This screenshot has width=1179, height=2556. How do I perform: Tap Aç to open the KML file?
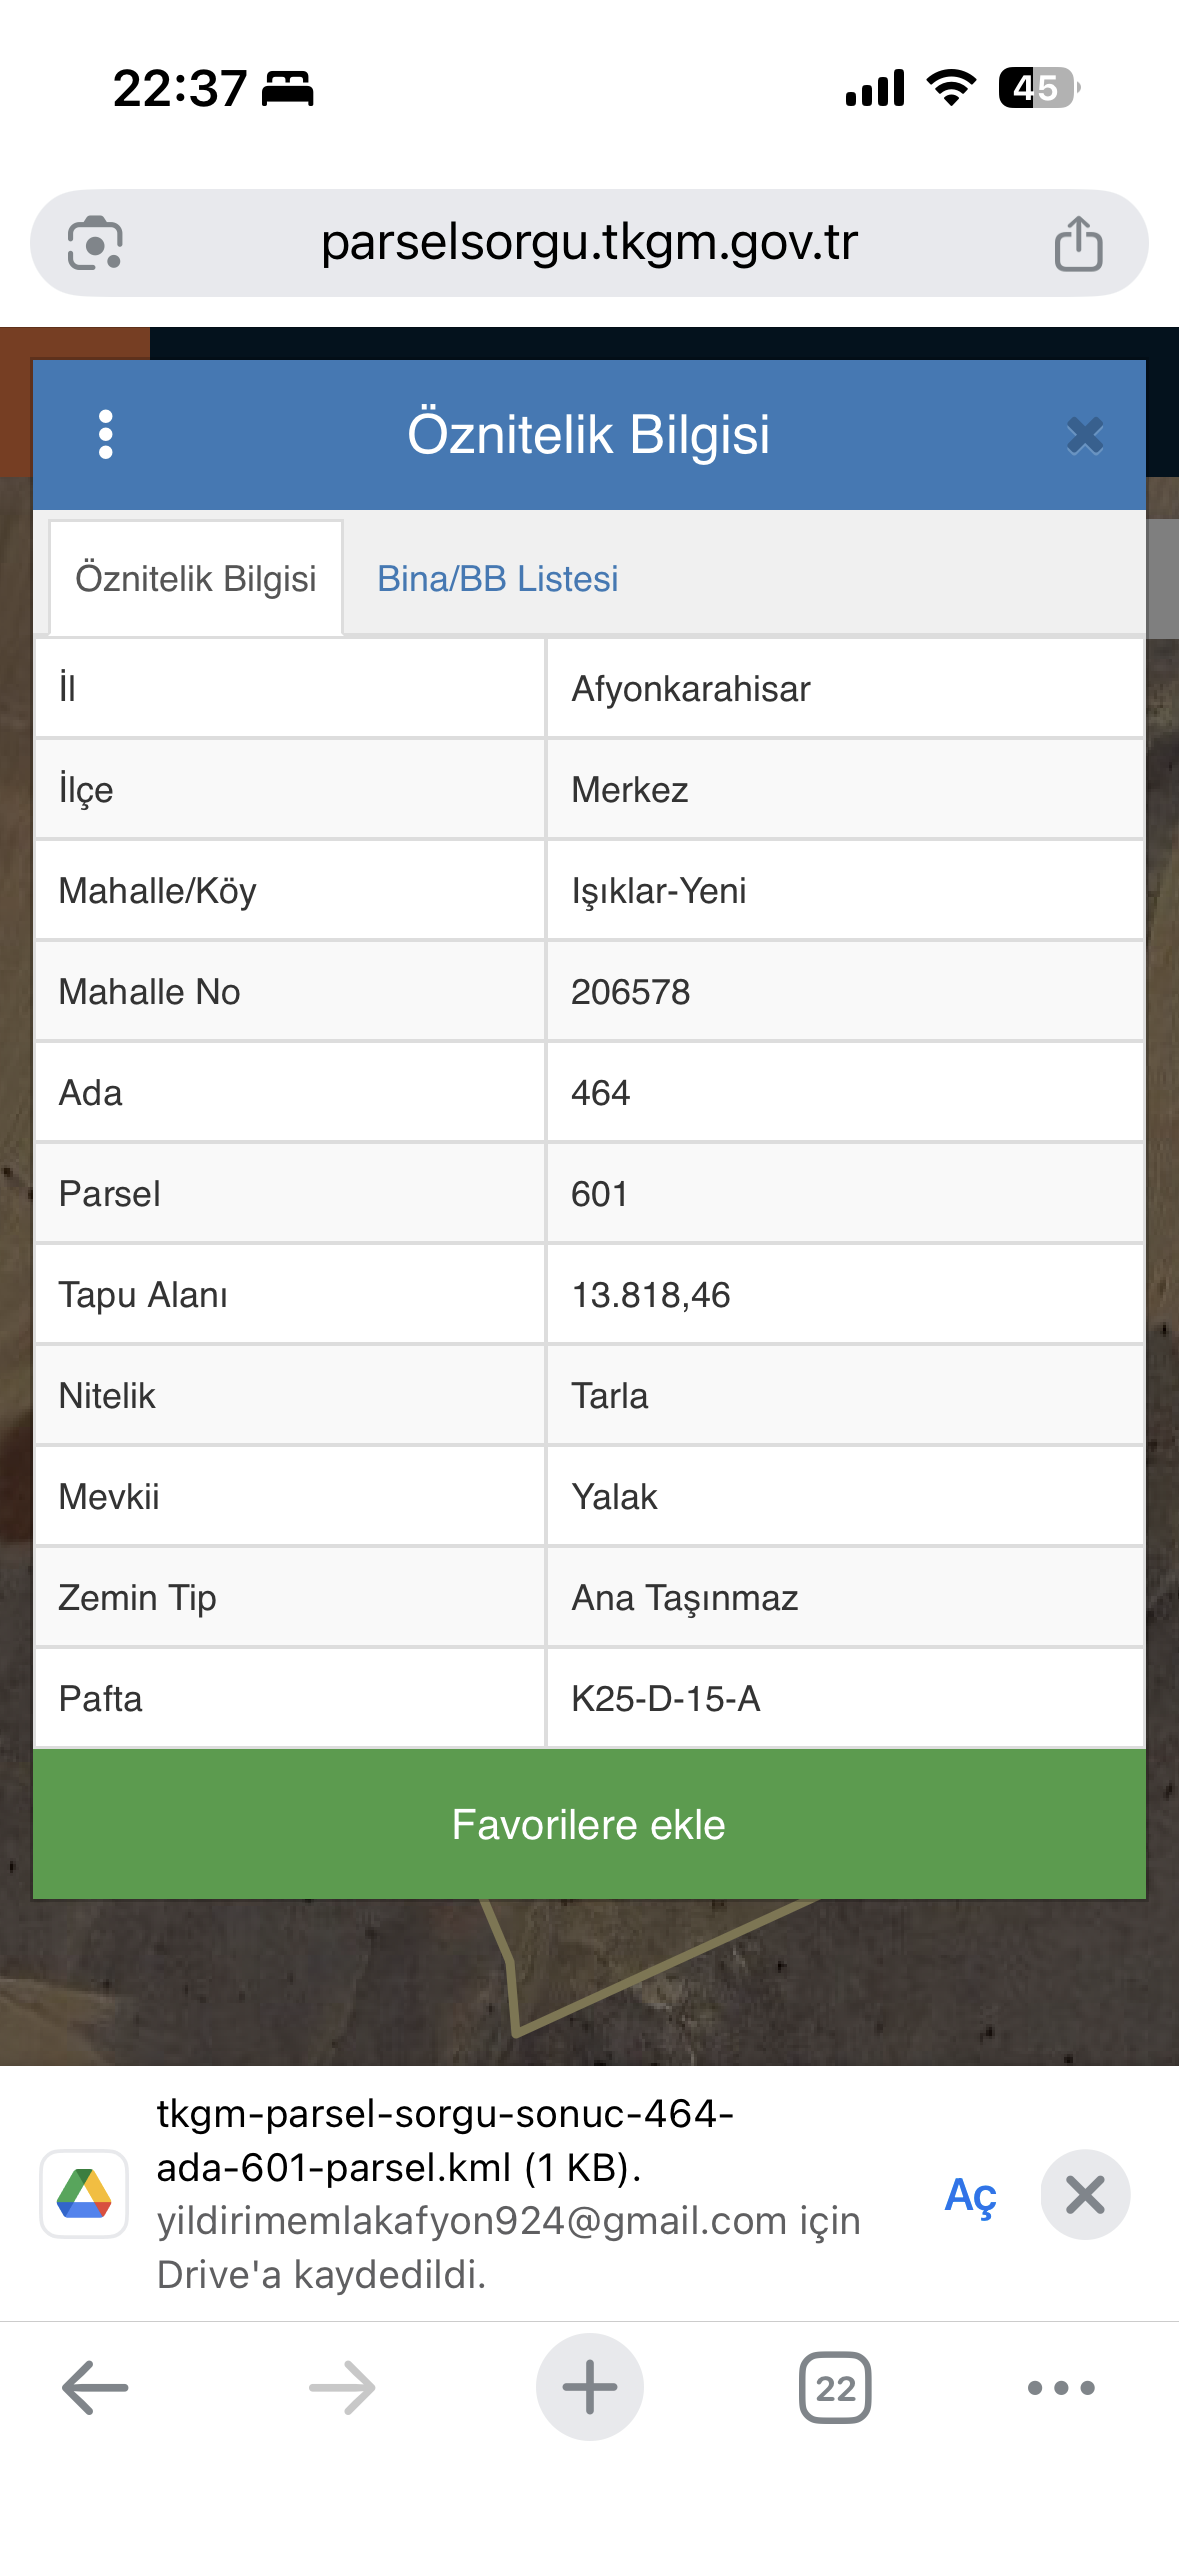pyautogui.click(x=970, y=2195)
